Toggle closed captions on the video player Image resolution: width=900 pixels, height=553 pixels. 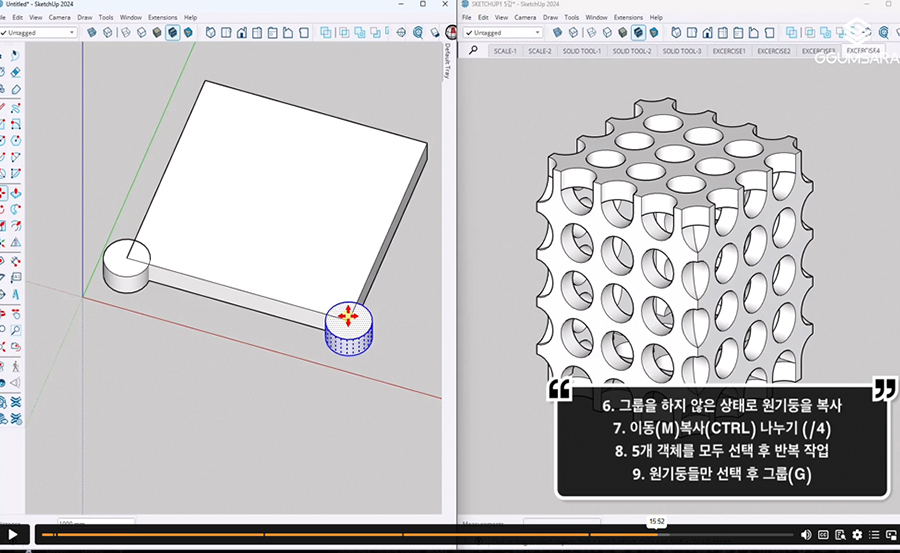[x=823, y=535]
